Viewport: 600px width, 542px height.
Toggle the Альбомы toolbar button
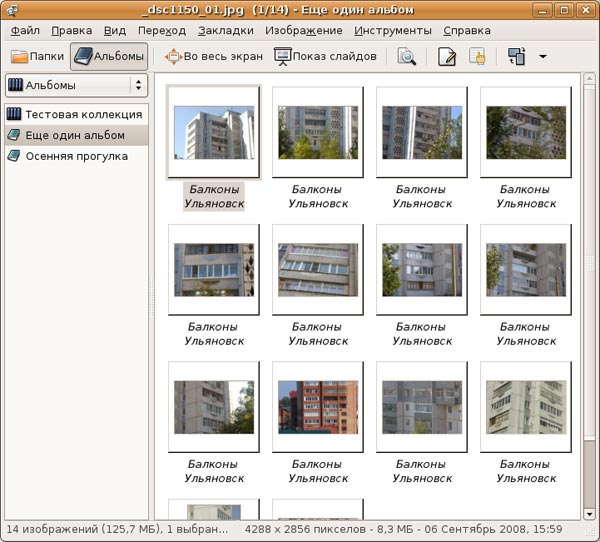pos(109,57)
